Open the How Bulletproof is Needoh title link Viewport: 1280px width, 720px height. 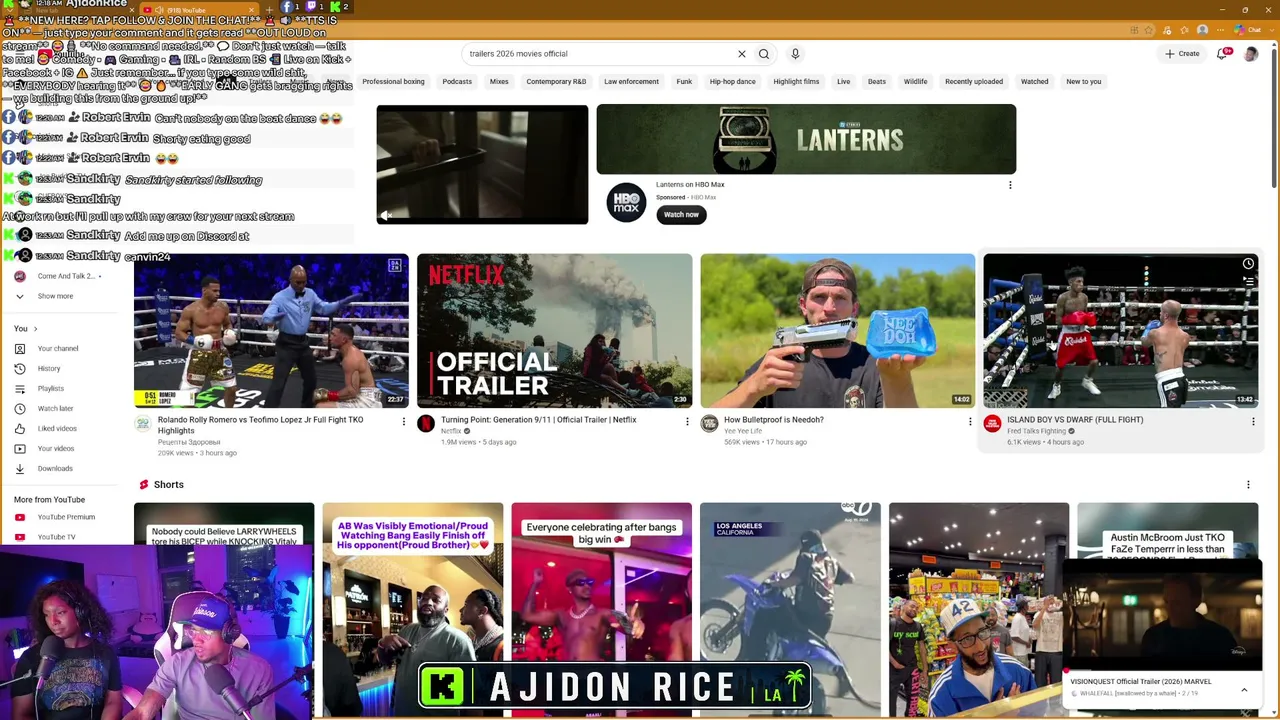pos(774,420)
